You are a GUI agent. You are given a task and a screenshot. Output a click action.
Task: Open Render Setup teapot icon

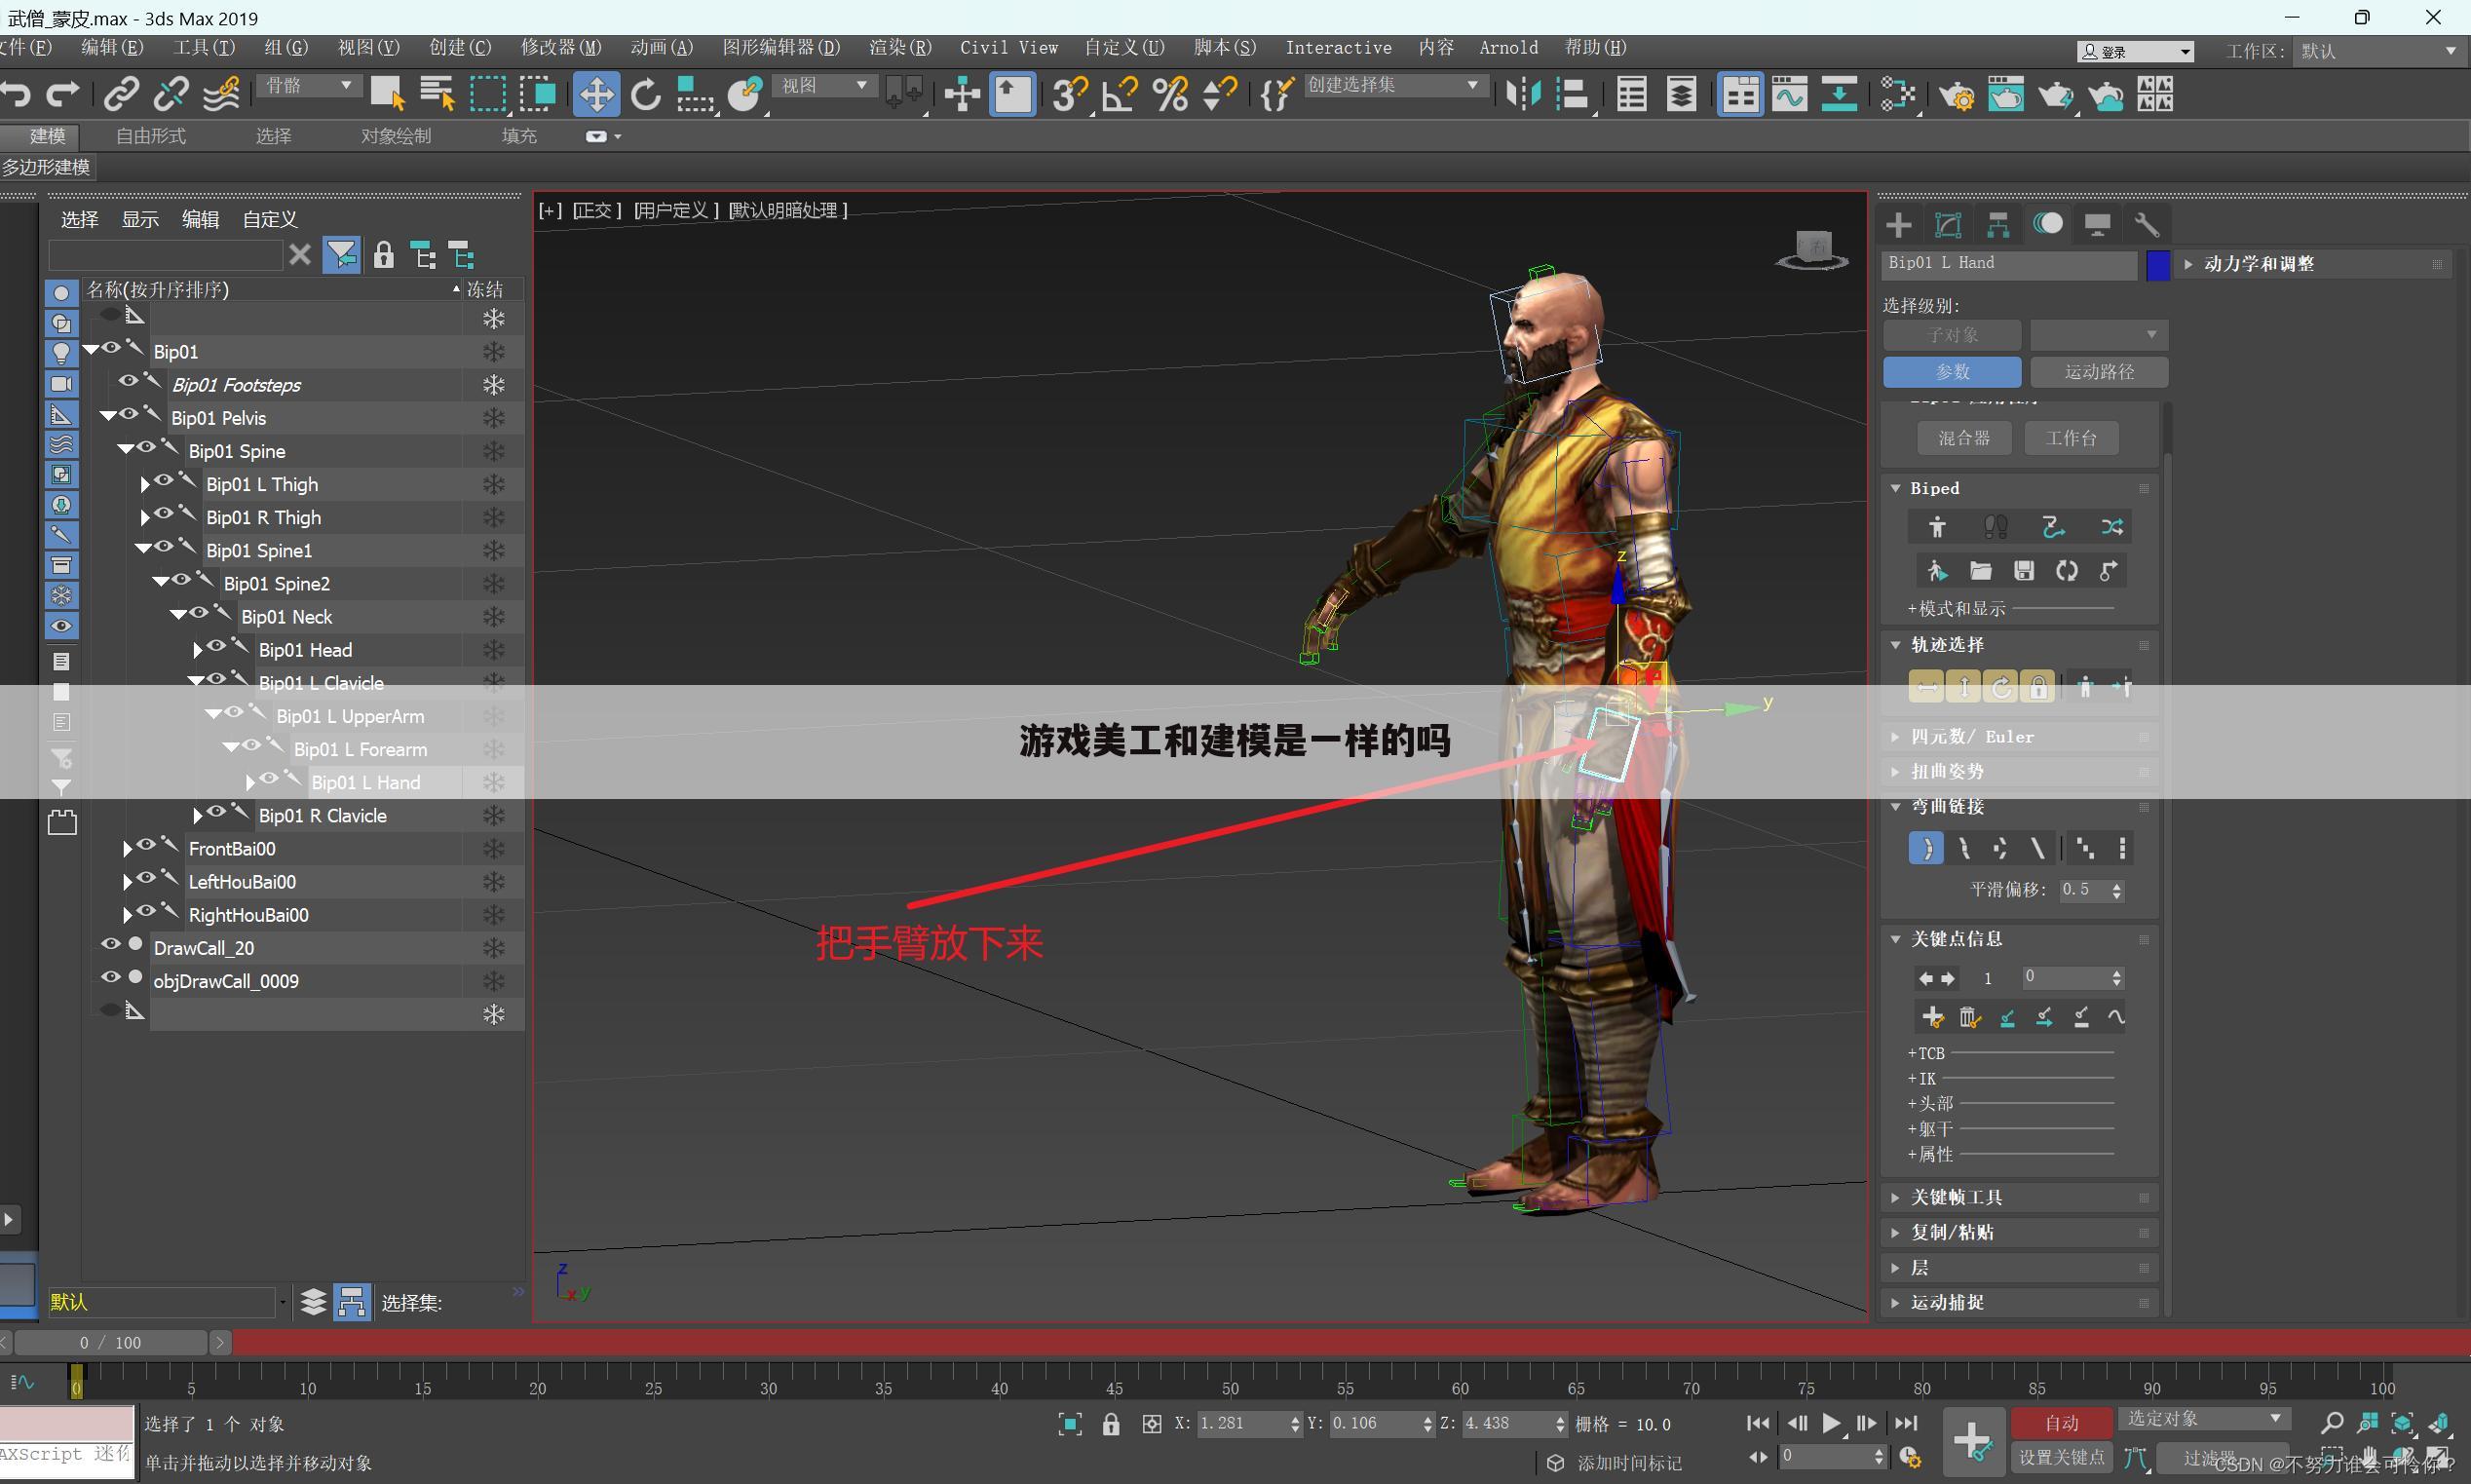point(1957,95)
